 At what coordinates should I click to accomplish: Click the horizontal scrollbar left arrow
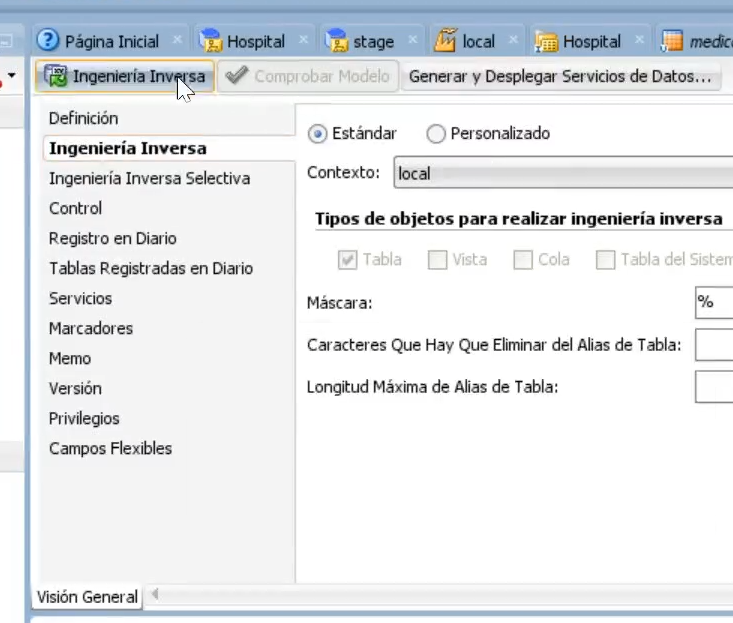155,594
